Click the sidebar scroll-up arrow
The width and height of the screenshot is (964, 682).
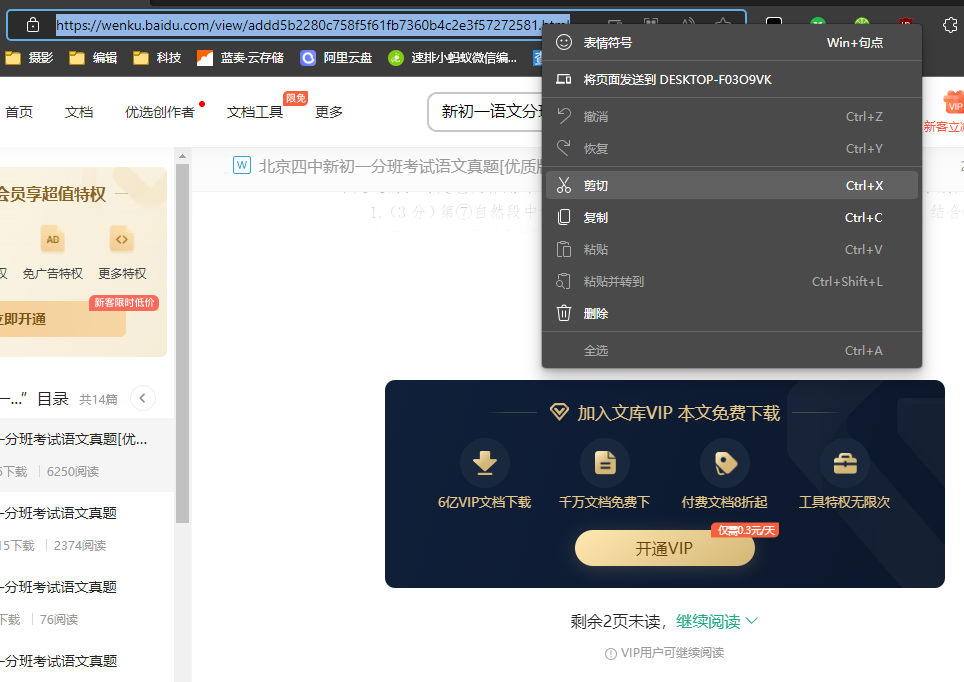(x=182, y=156)
